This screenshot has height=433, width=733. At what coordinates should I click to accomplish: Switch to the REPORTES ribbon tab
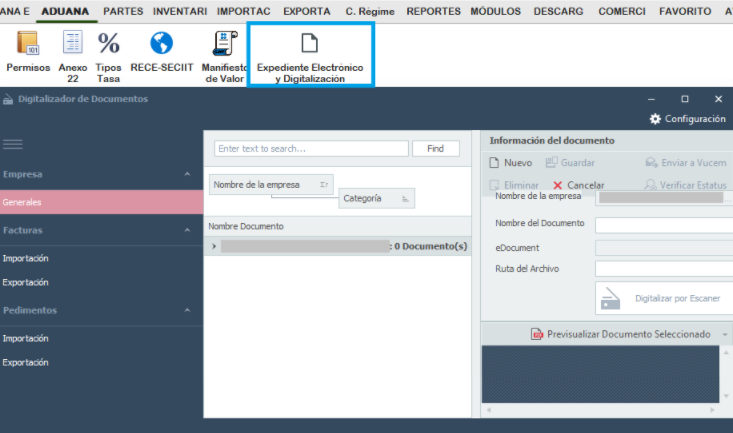433,11
